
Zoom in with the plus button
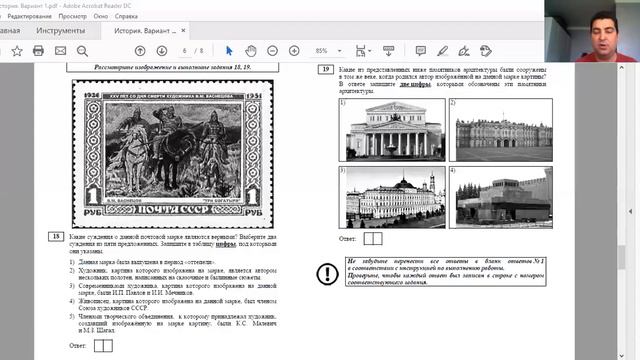[294, 51]
